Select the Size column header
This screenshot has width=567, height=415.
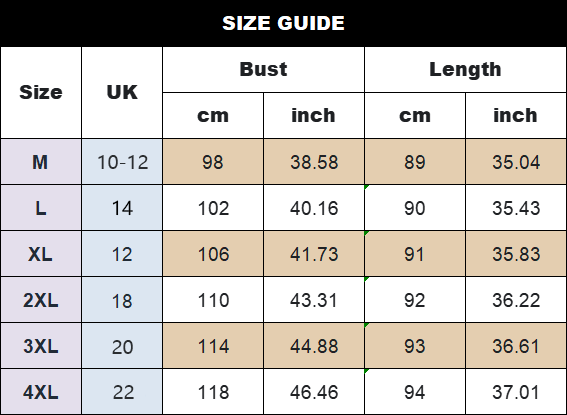pos(41,93)
